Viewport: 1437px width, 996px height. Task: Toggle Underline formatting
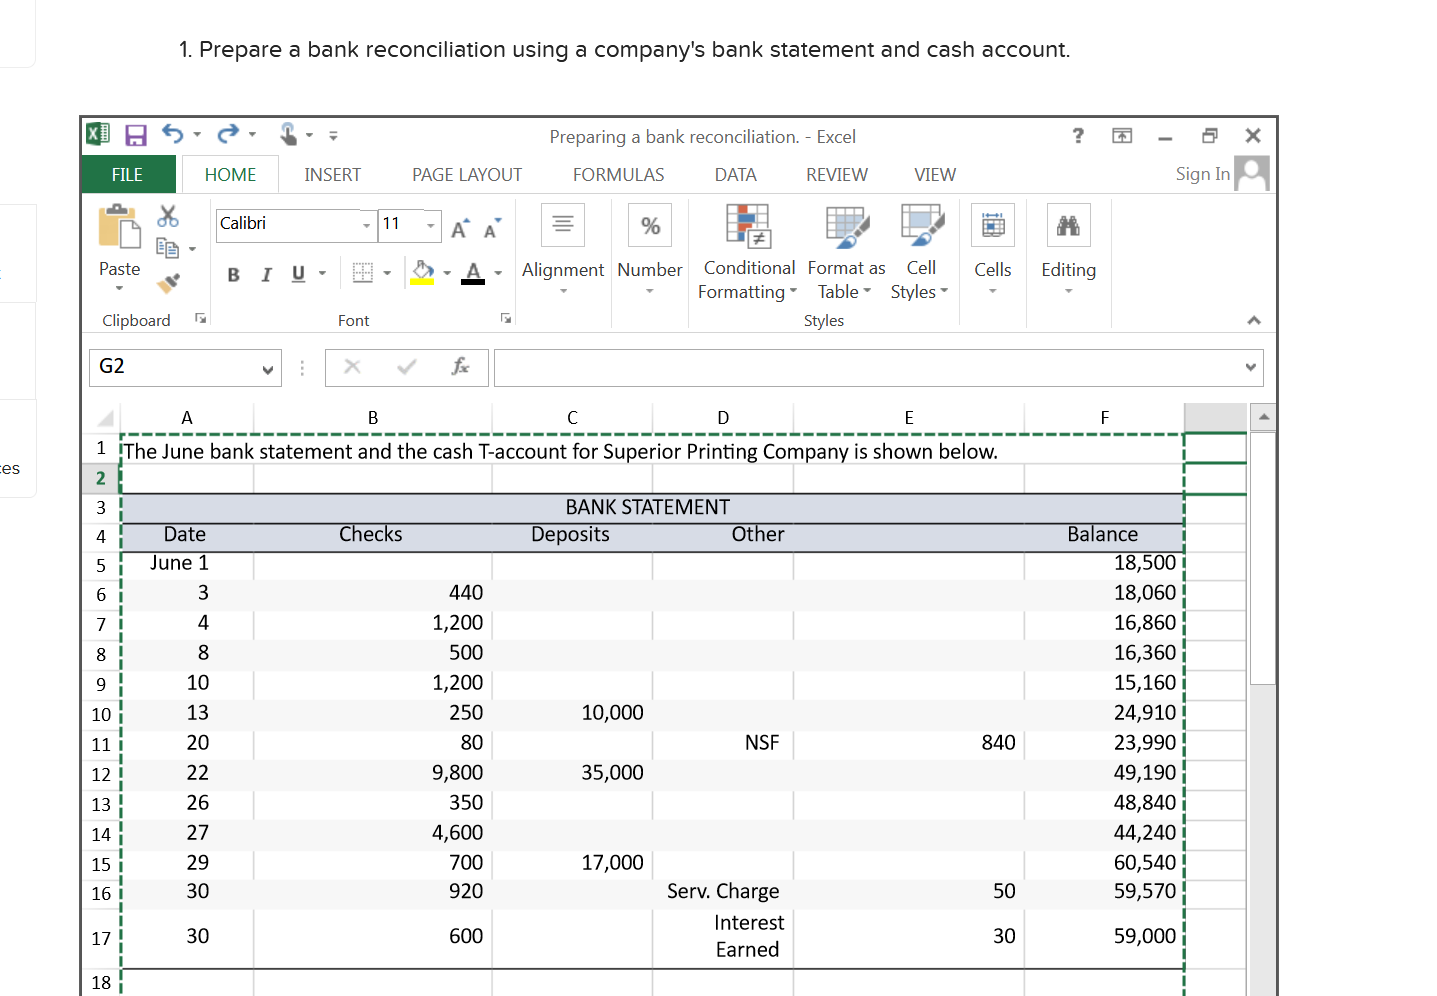pyautogui.click(x=298, y=274)
